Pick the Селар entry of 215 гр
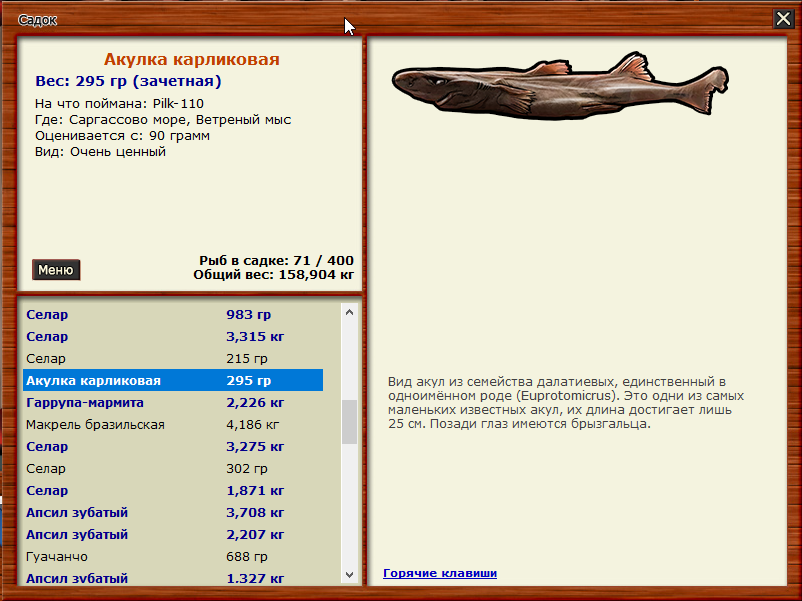Screen dimensions: 802x601 (172, 358)
